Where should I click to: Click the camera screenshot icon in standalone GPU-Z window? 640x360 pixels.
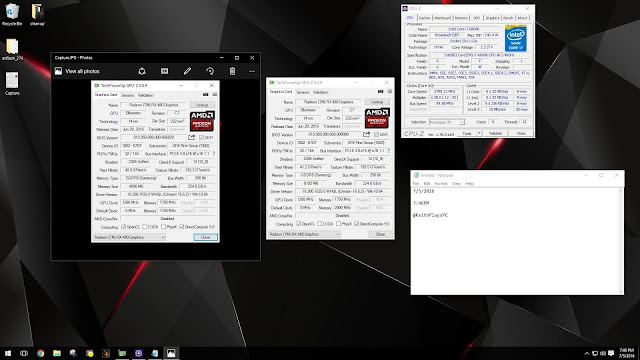(x=380, y=91)
